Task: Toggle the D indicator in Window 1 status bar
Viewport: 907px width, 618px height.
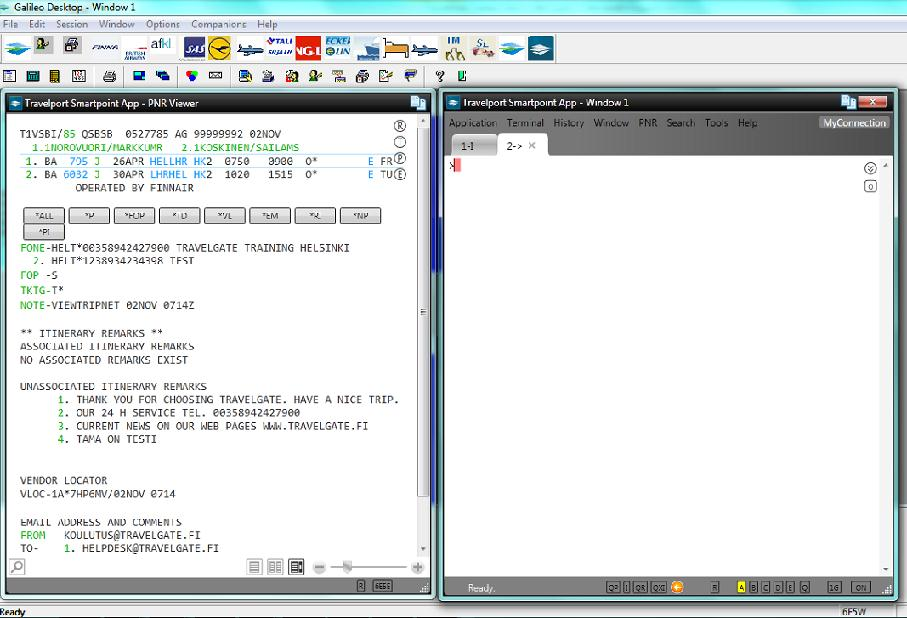Action: click(778, 587)
